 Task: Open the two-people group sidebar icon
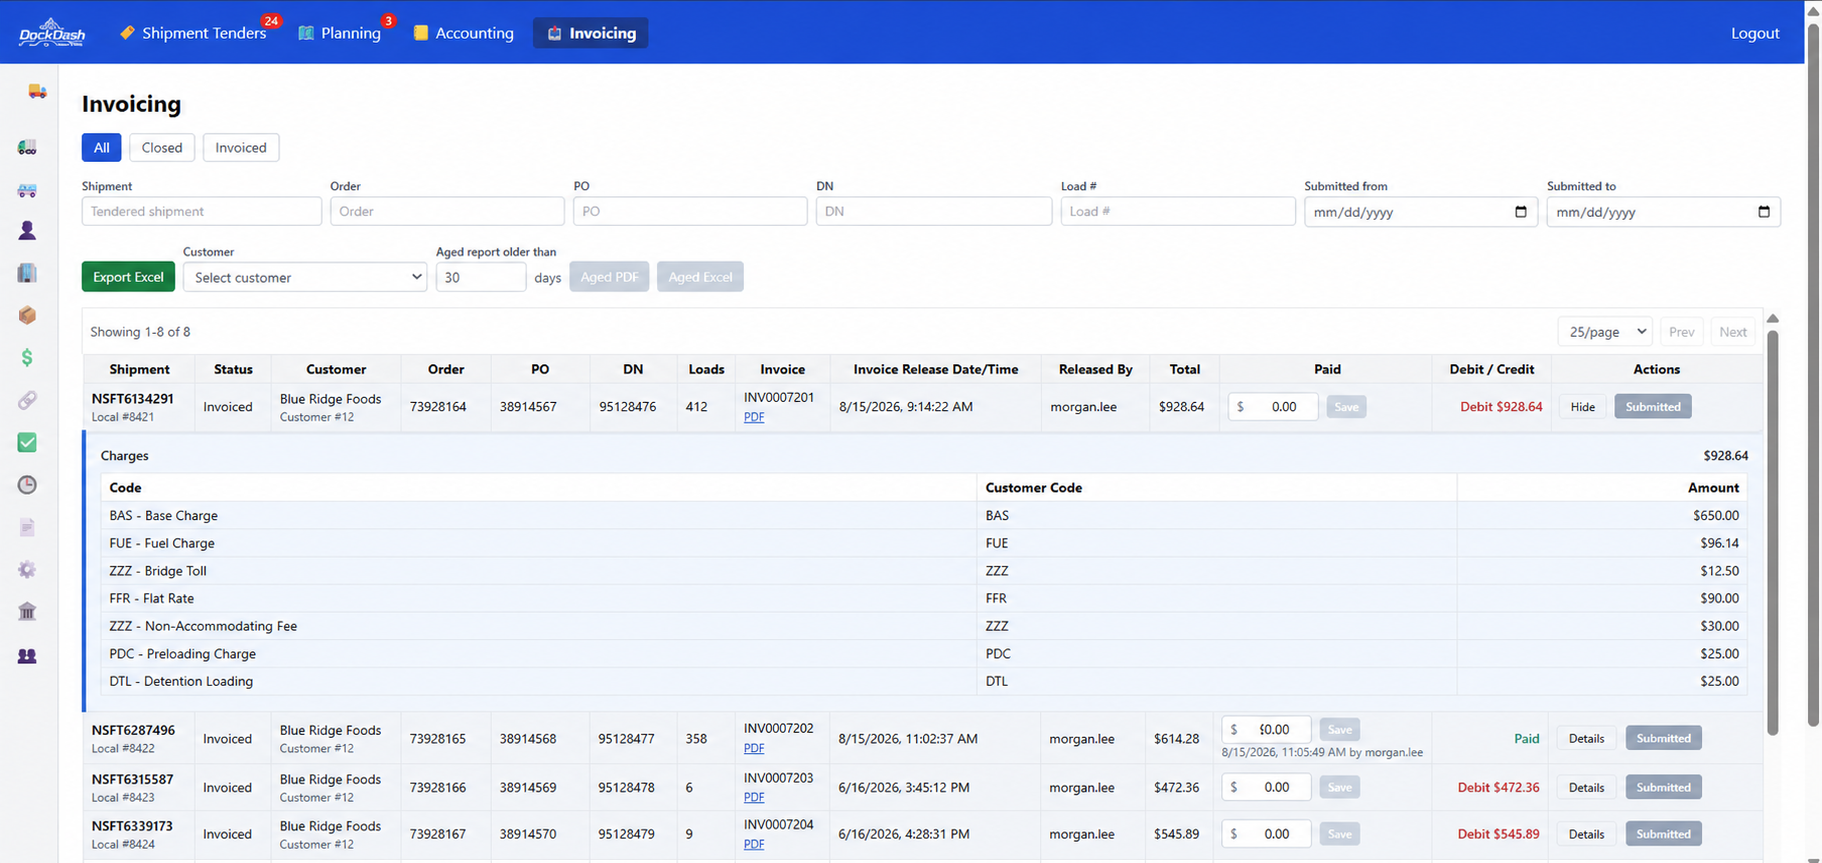coord(27,656)
